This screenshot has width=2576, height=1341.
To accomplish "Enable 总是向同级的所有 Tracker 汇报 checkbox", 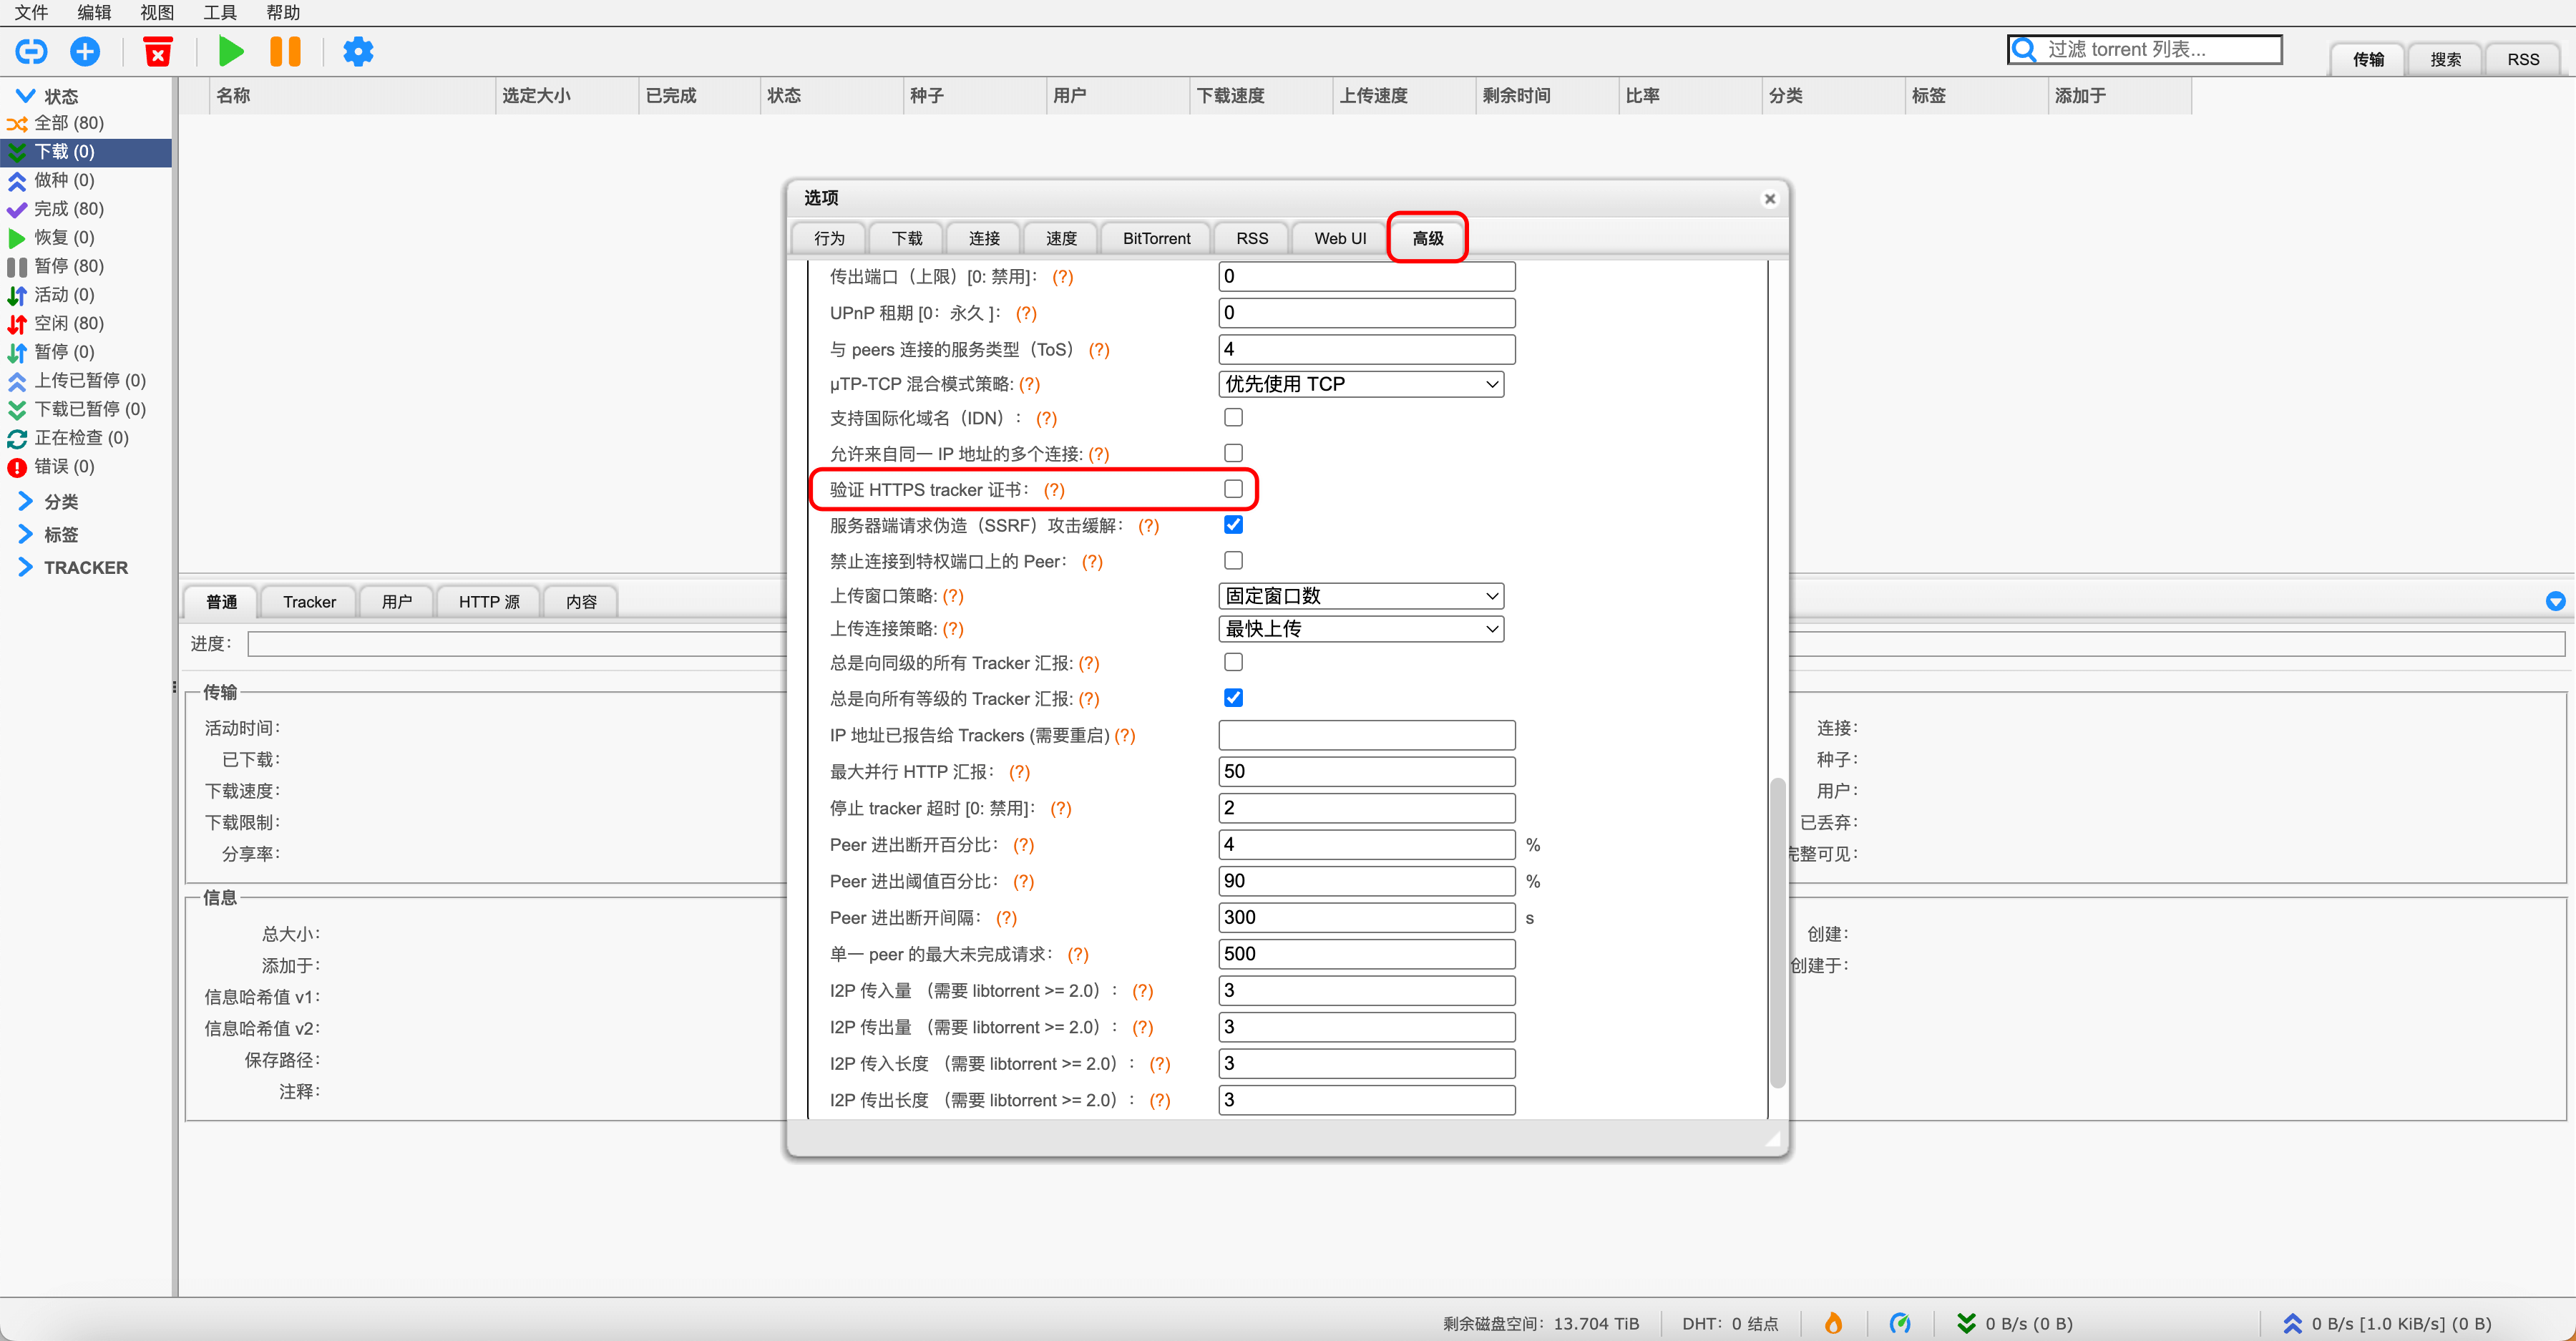I will pyautogui.click(x=1233, y=662).
